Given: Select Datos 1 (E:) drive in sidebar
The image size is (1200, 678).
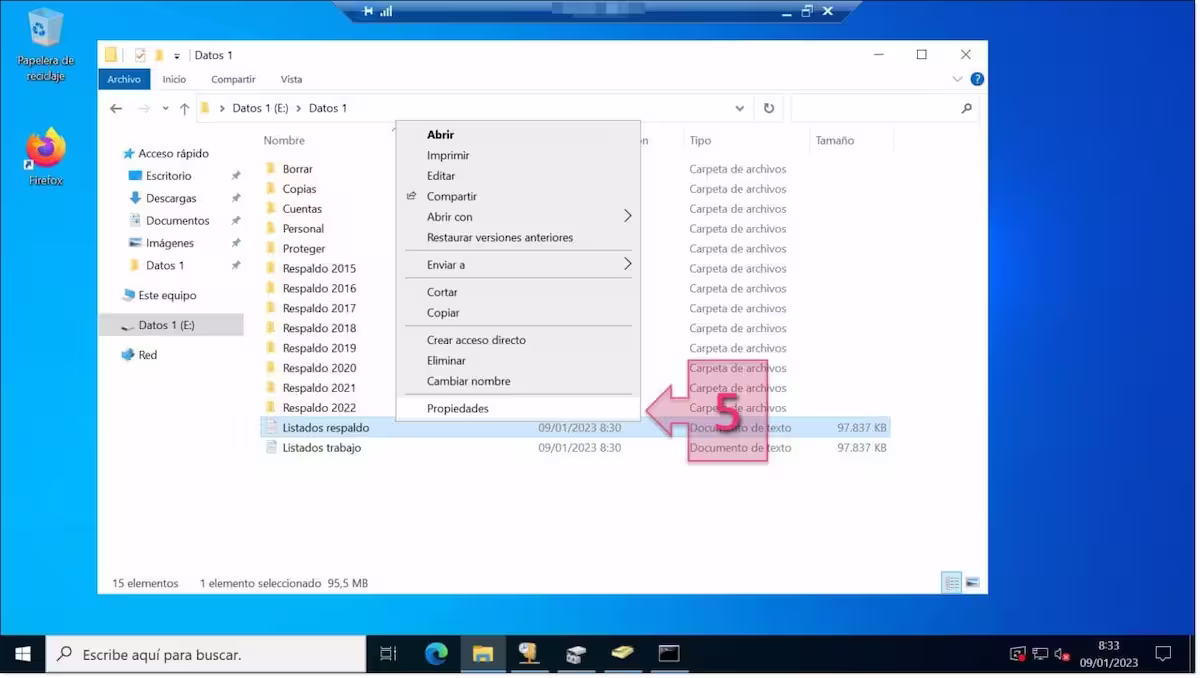Looking at the screenshot, I should (x=171, y=325).
